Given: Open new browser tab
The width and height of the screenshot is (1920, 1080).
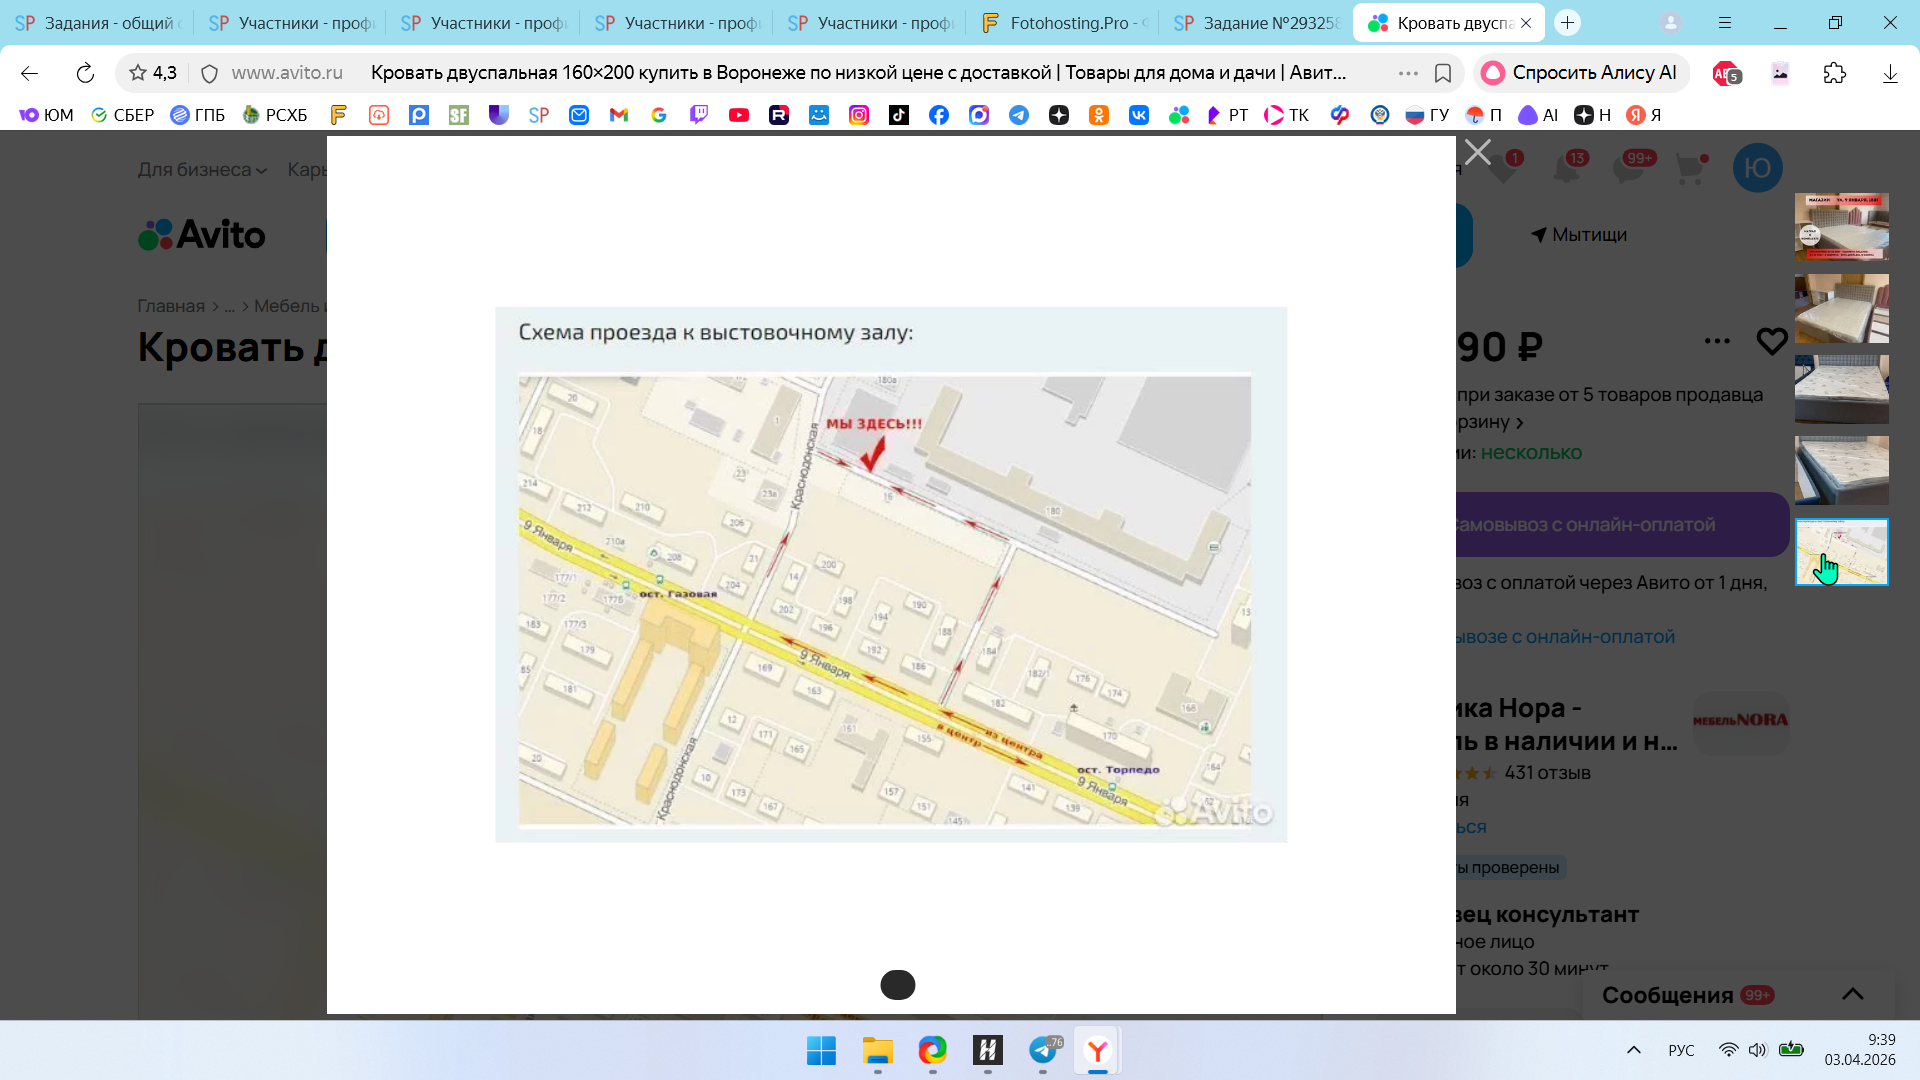Looking at the screenshot, I should [1567, 23].
